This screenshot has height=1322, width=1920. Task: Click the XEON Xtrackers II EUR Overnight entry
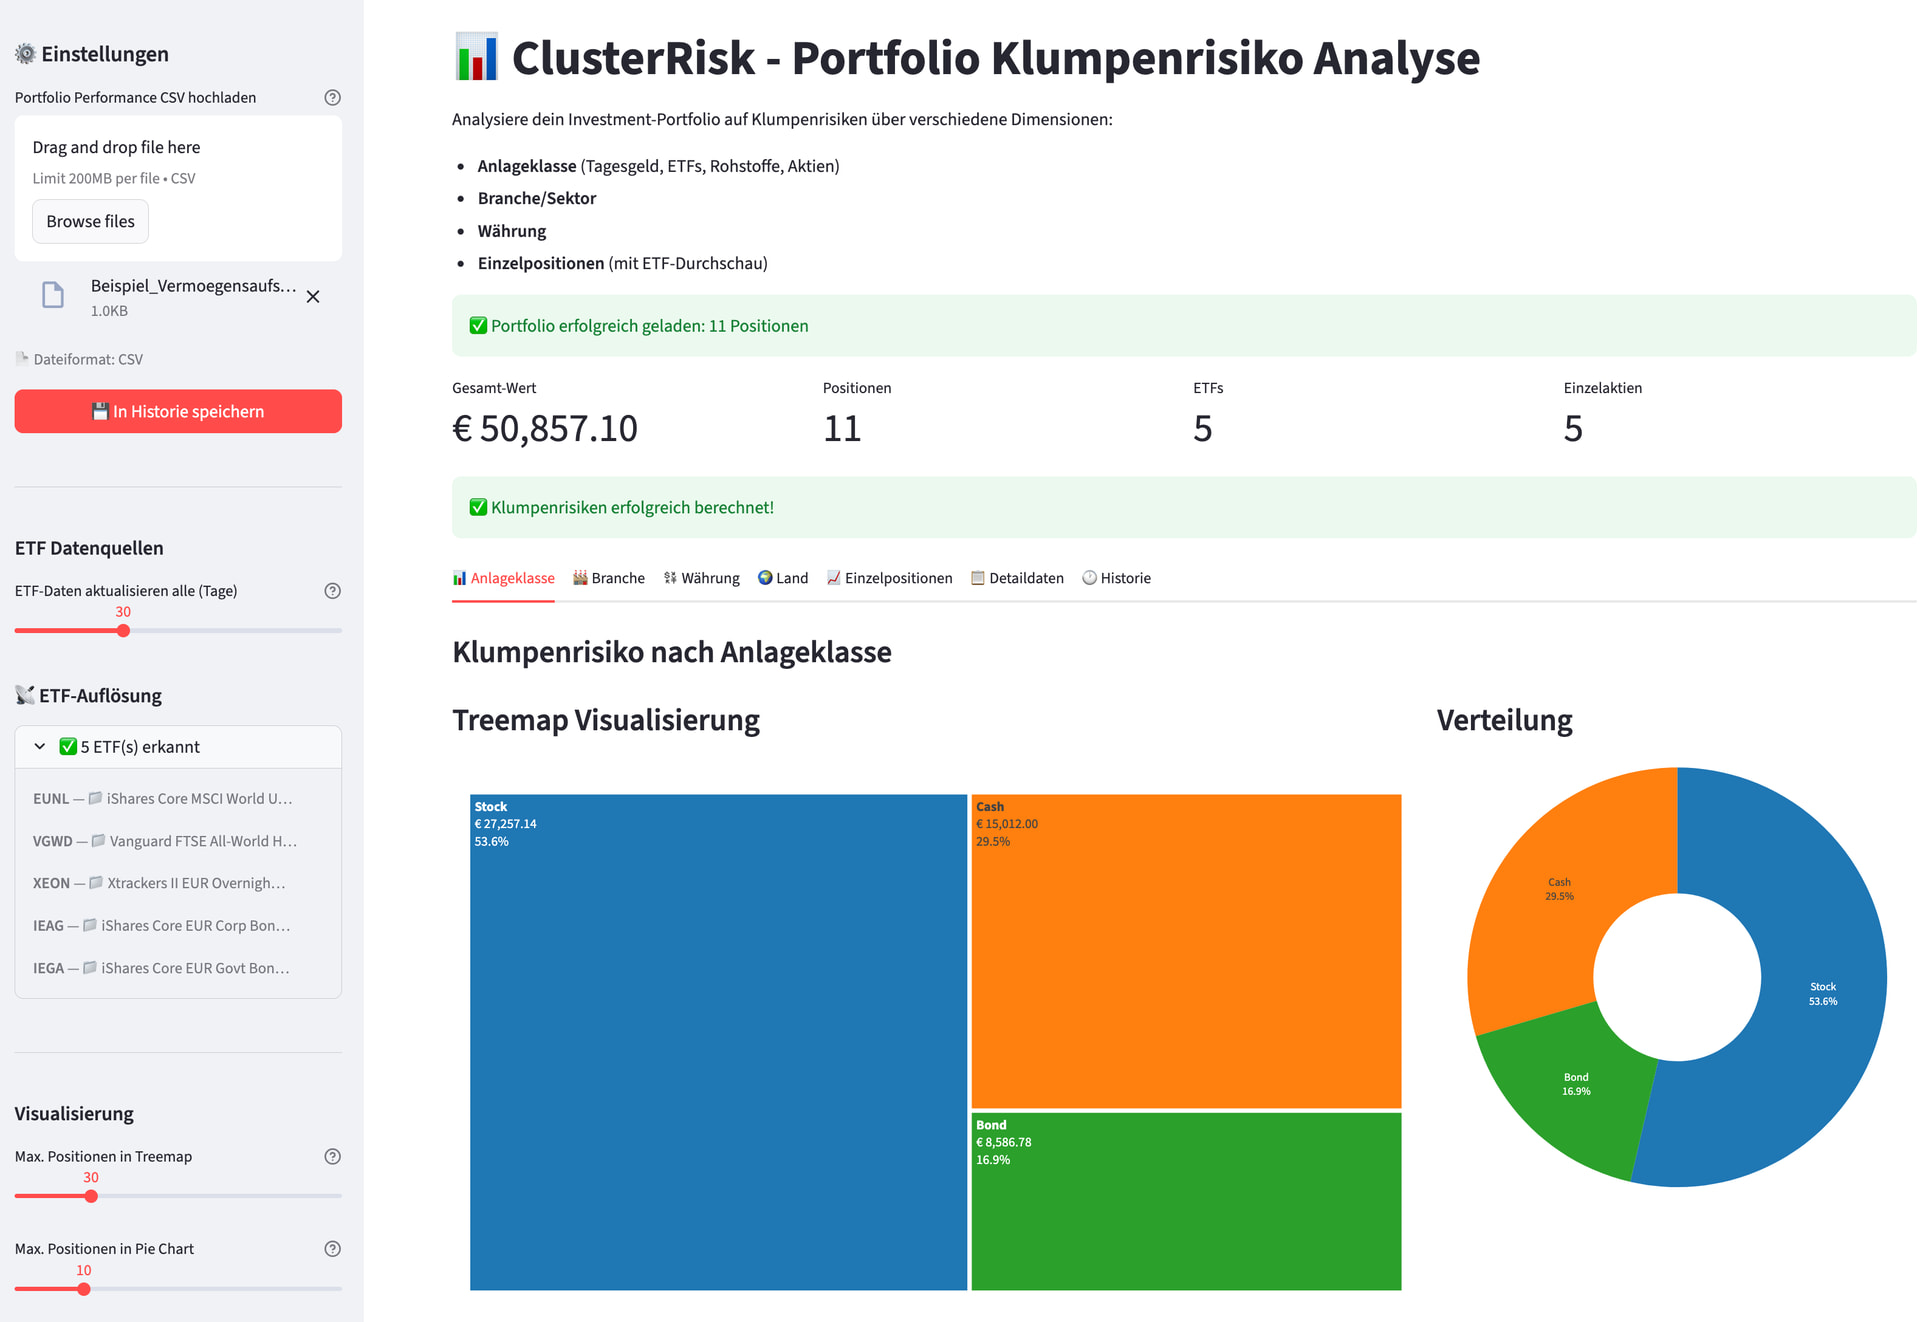click(160, 883)
